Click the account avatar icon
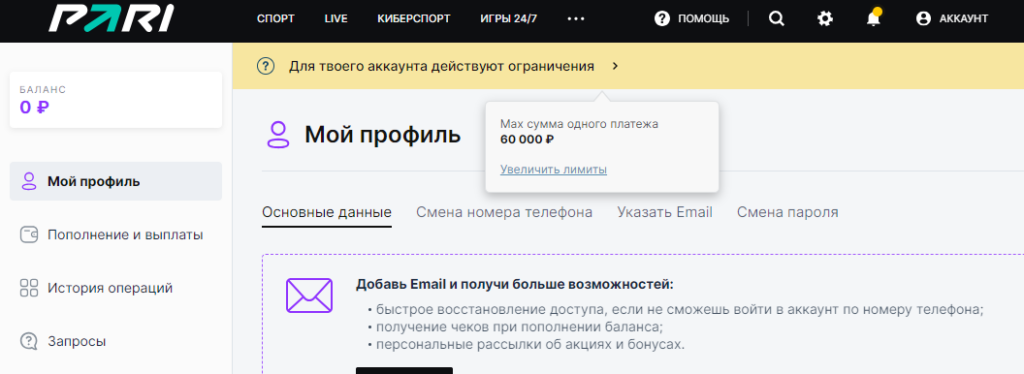 tap(923, 19)
